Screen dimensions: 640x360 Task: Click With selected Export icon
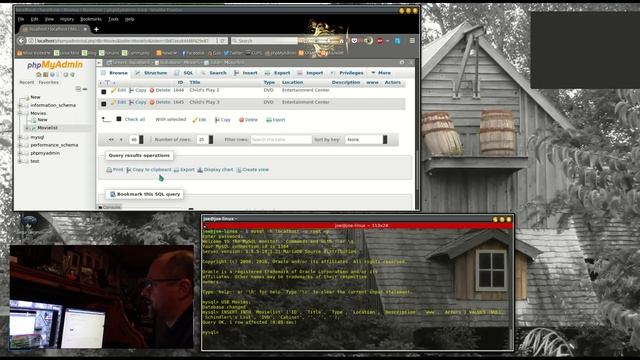coord(269,120)
